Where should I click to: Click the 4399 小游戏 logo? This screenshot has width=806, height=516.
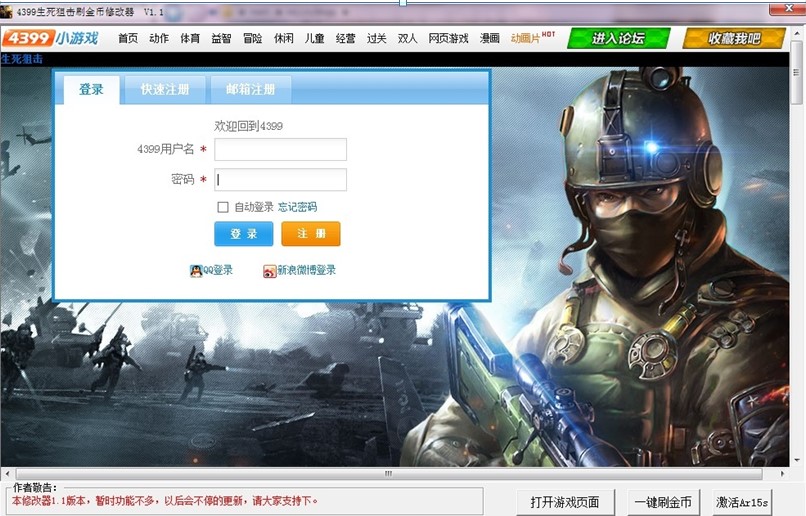50,38
